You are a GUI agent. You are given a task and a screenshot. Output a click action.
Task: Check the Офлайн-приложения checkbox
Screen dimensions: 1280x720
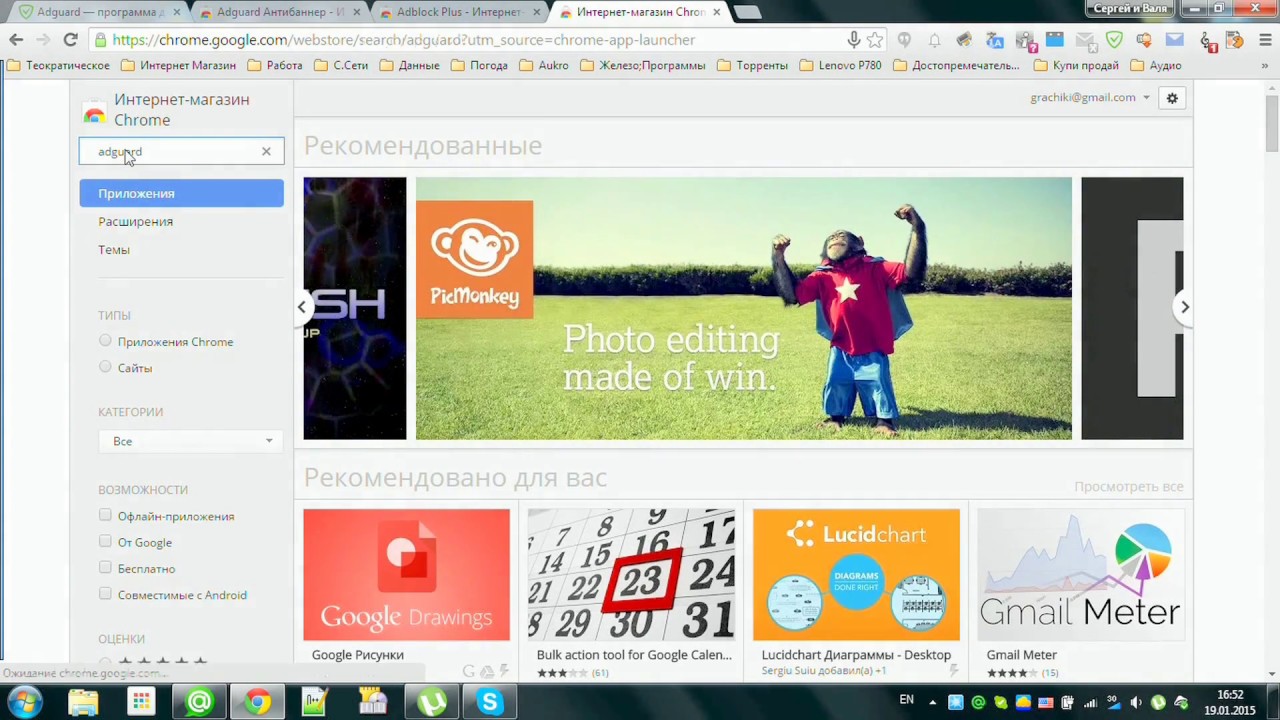[x=105, y=515]
